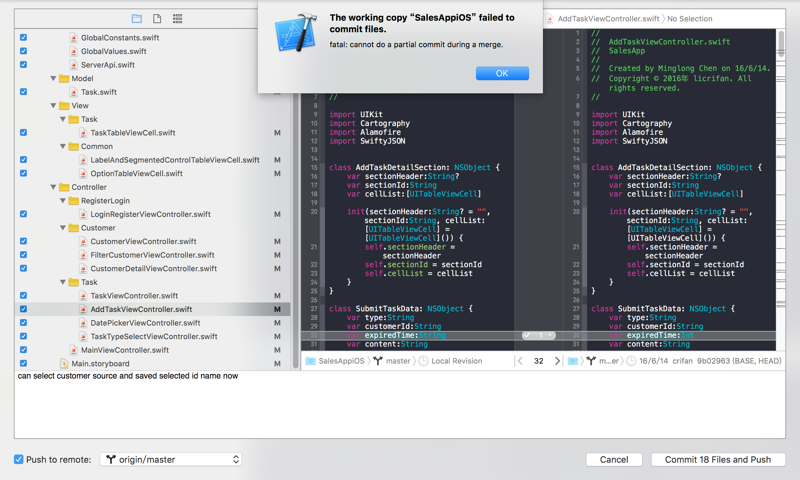Select CustomerViewController.swift row

(153, 241)
